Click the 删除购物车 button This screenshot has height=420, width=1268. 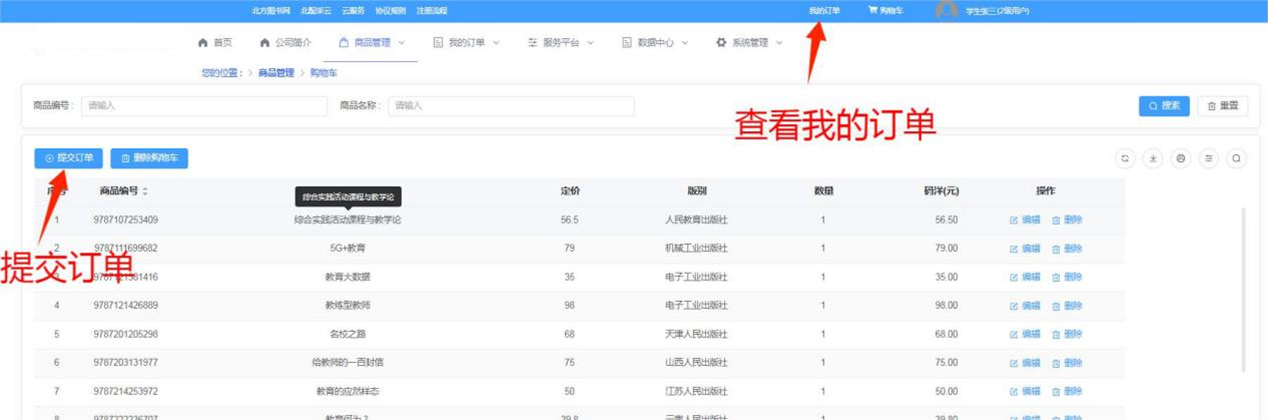click(149, 158)
